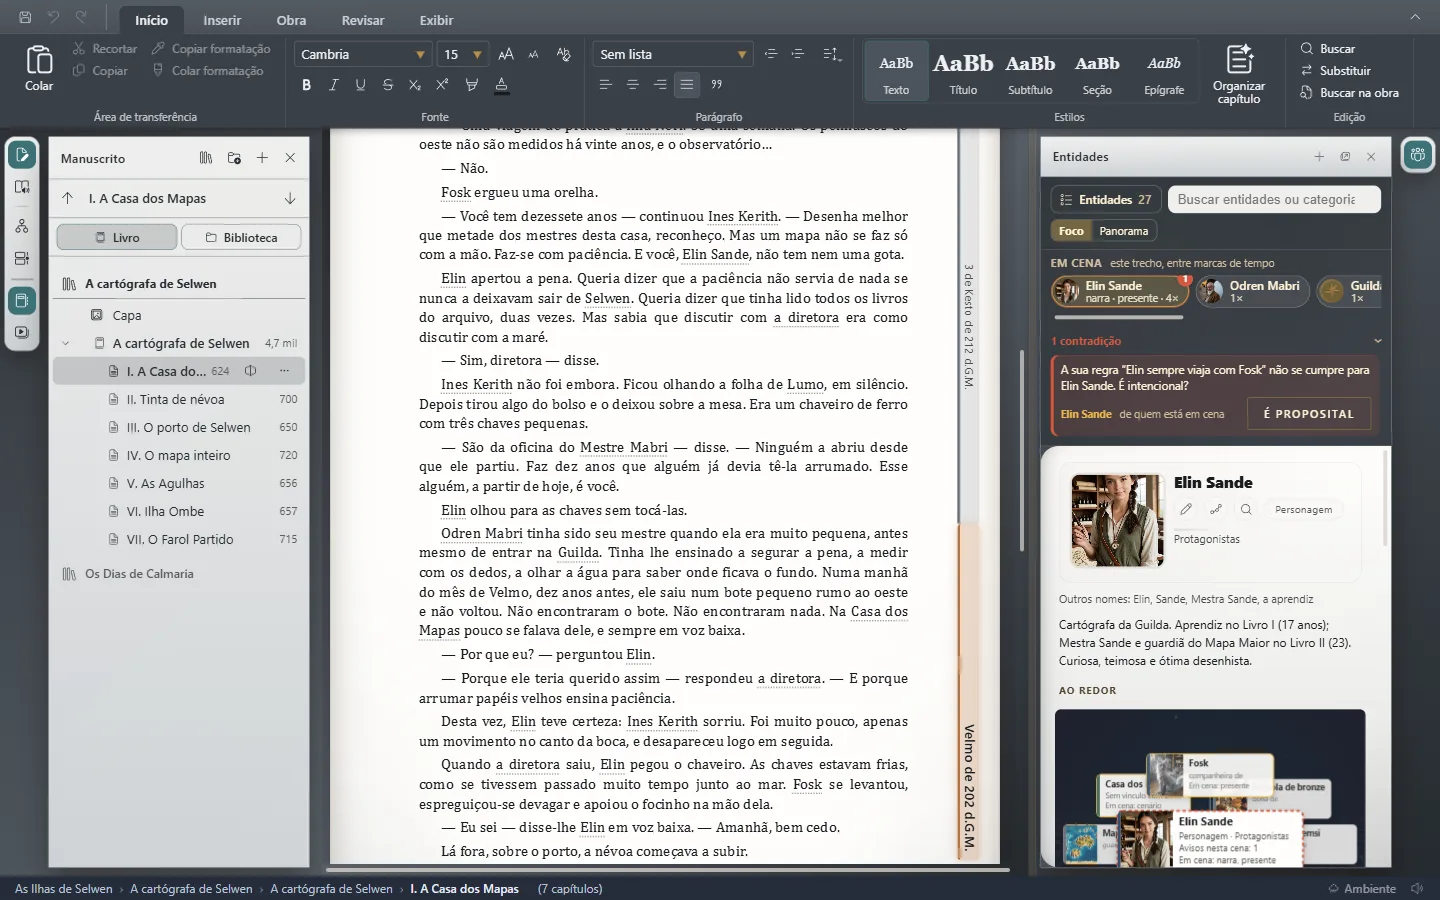This screenshot has height=900, width=1440.
Task: Open the read-aloud book icon in left sidebar
Action: [22, 187]
